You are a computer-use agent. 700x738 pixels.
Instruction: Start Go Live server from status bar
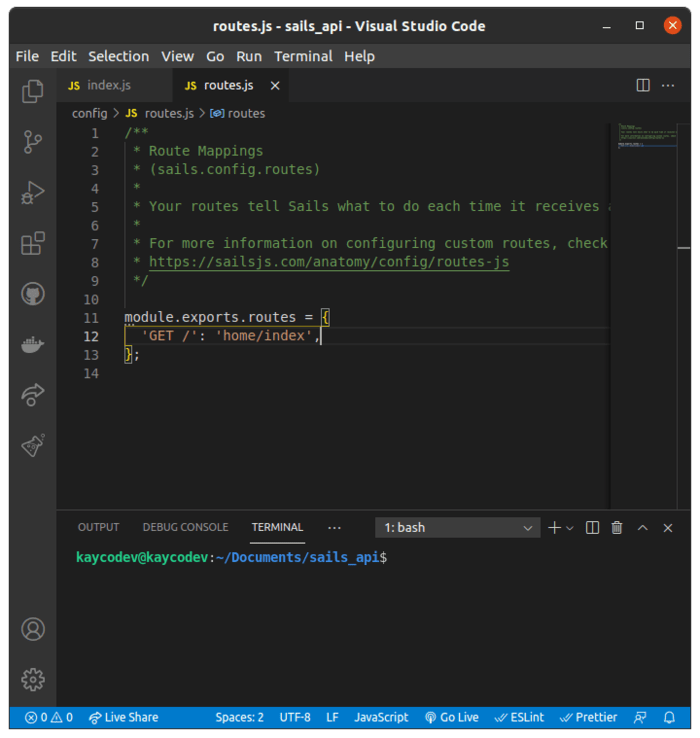[x=452, y=717]
